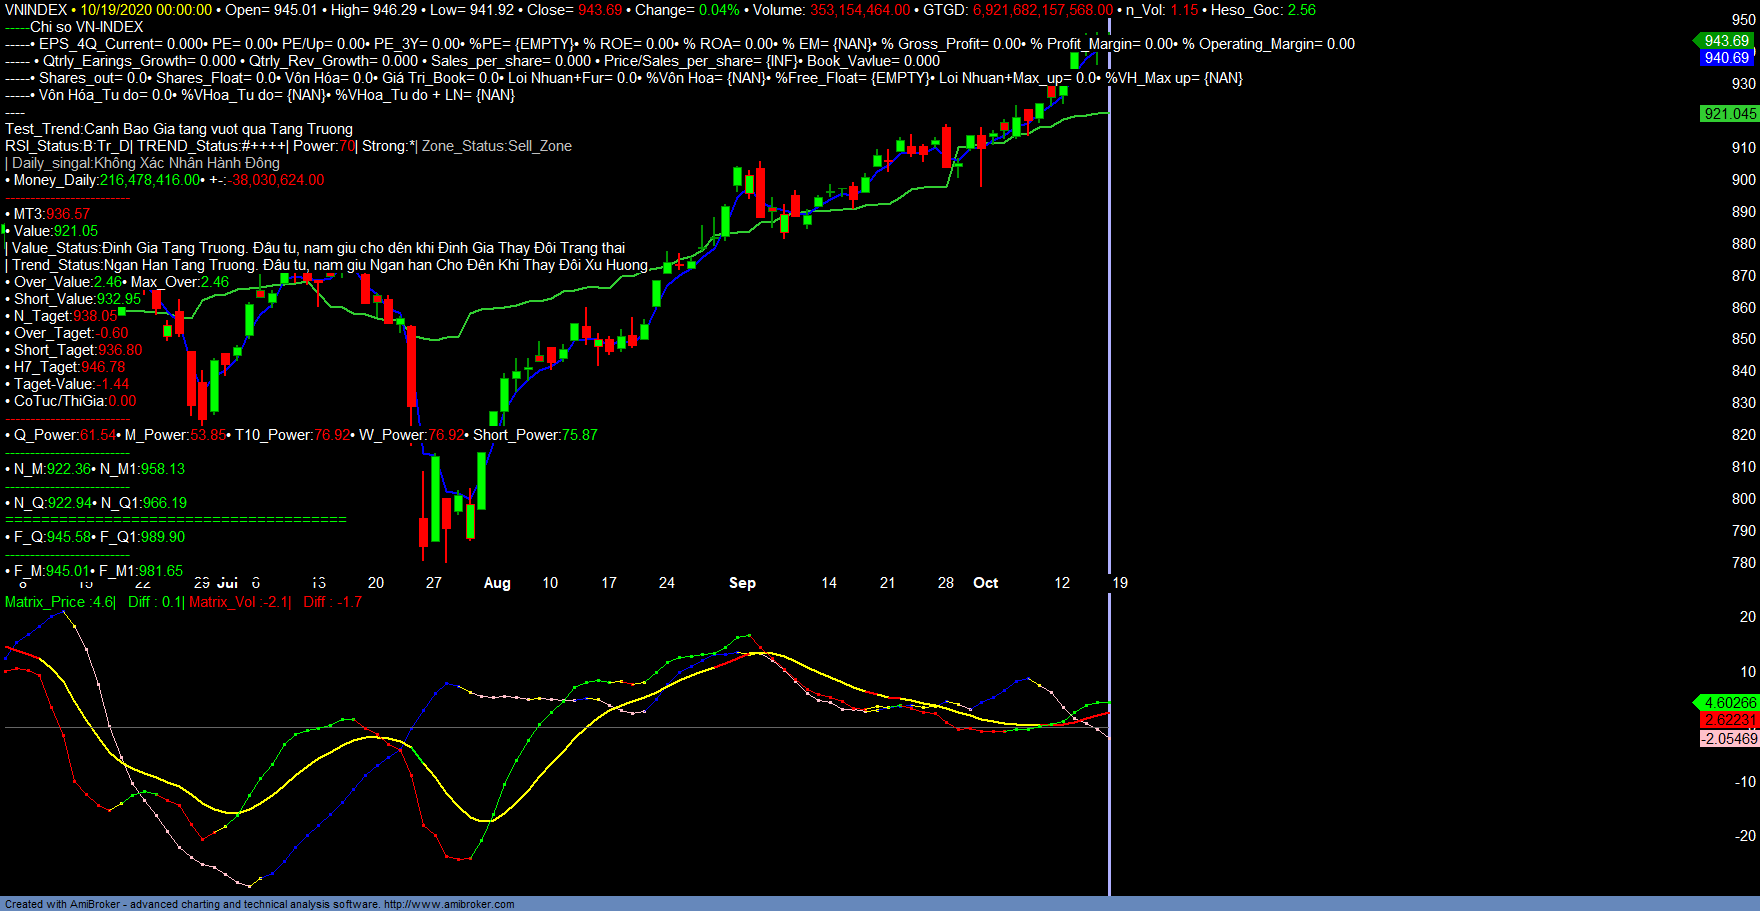The width and height of the screenshot is (1760, 911).
Task: Click the green 943.69 price tag
Action: coord(1726,41)
